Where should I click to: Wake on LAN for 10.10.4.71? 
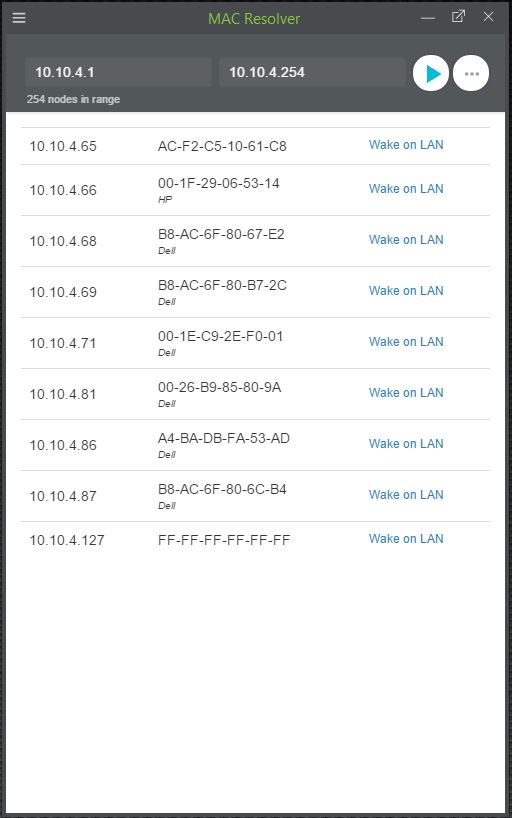click(406, 342)
